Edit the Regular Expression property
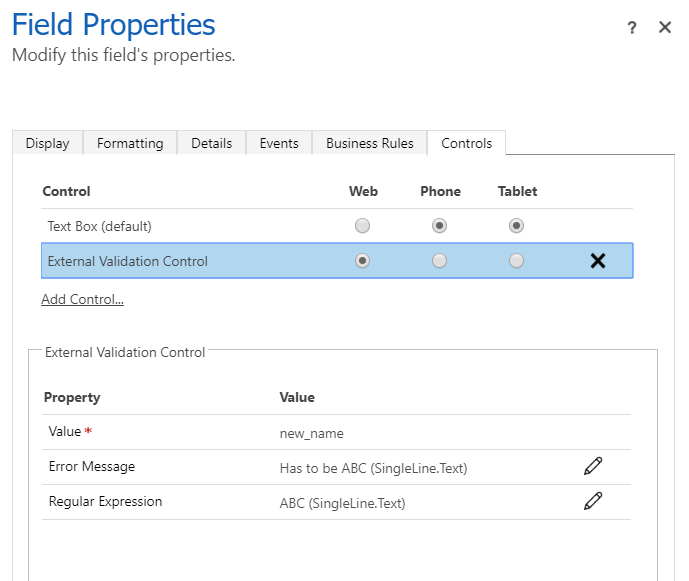The height and width of the screenshot is (581, 689). click(x=593, y=502)
